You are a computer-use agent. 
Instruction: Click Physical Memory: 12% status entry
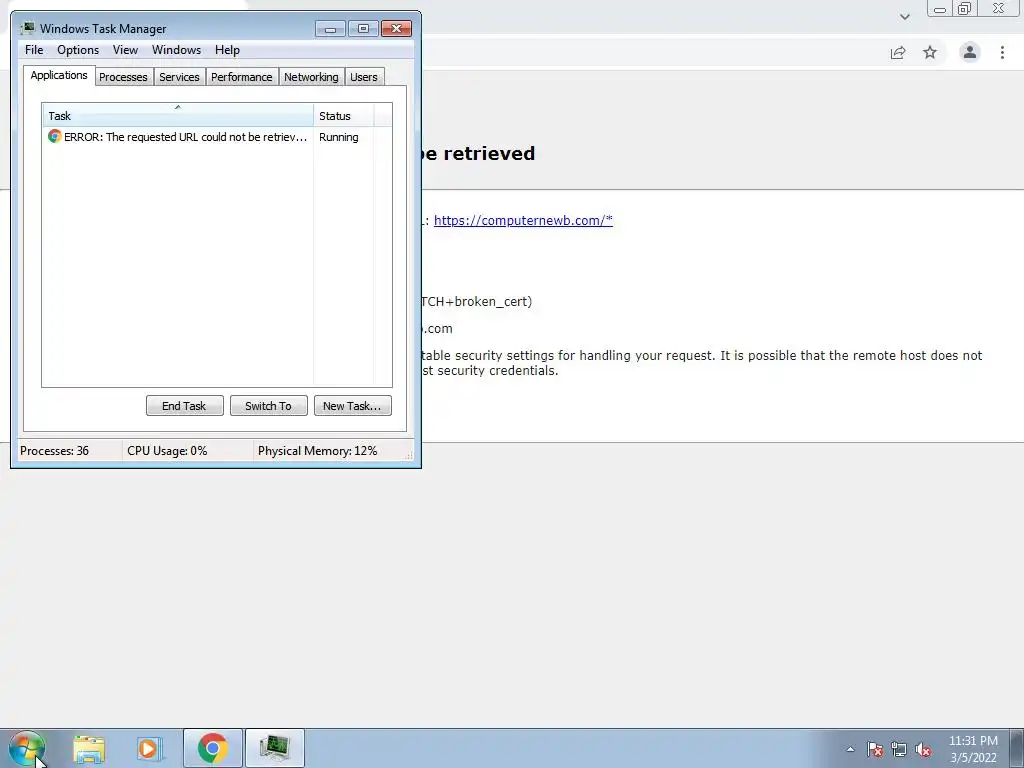tap(317, 451)
